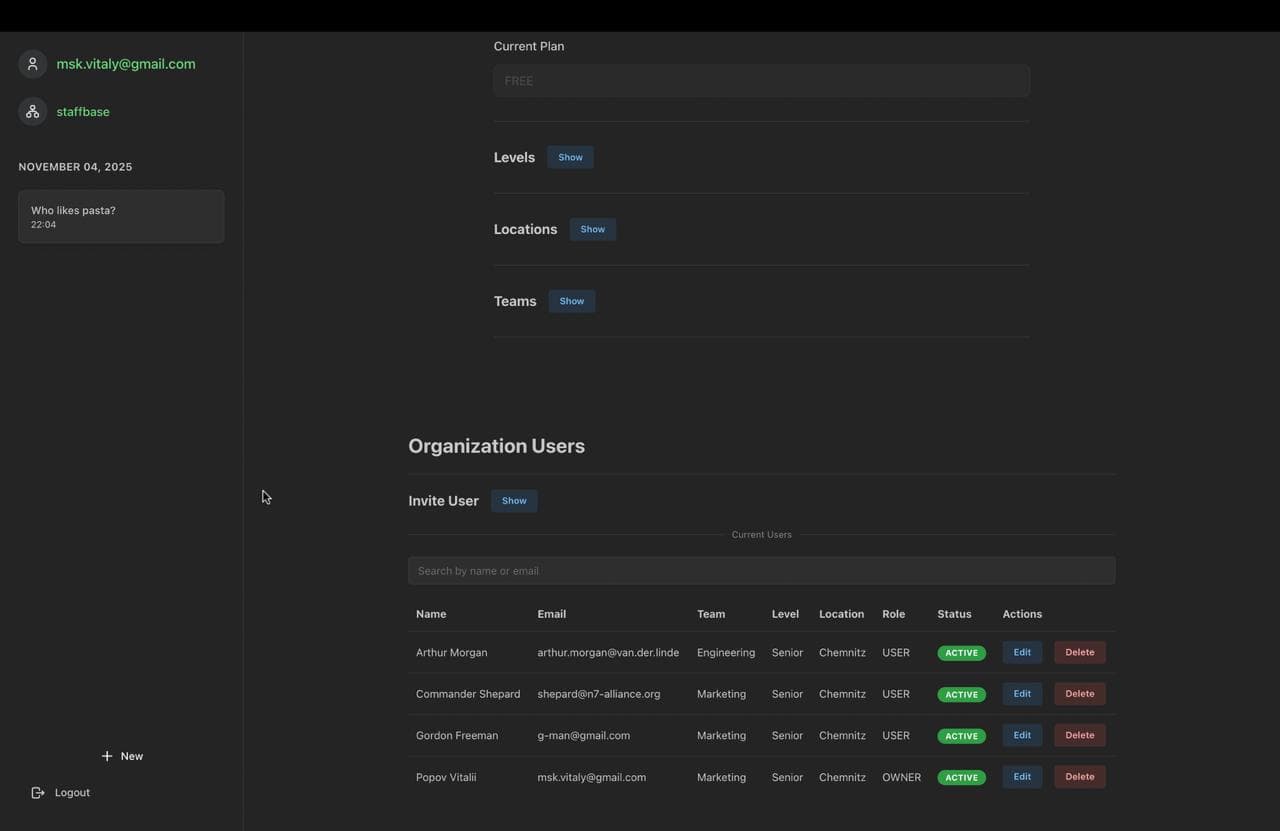Click the Name column header
This screenshot has height=831, width=1280.
click(x=431, y=614)
